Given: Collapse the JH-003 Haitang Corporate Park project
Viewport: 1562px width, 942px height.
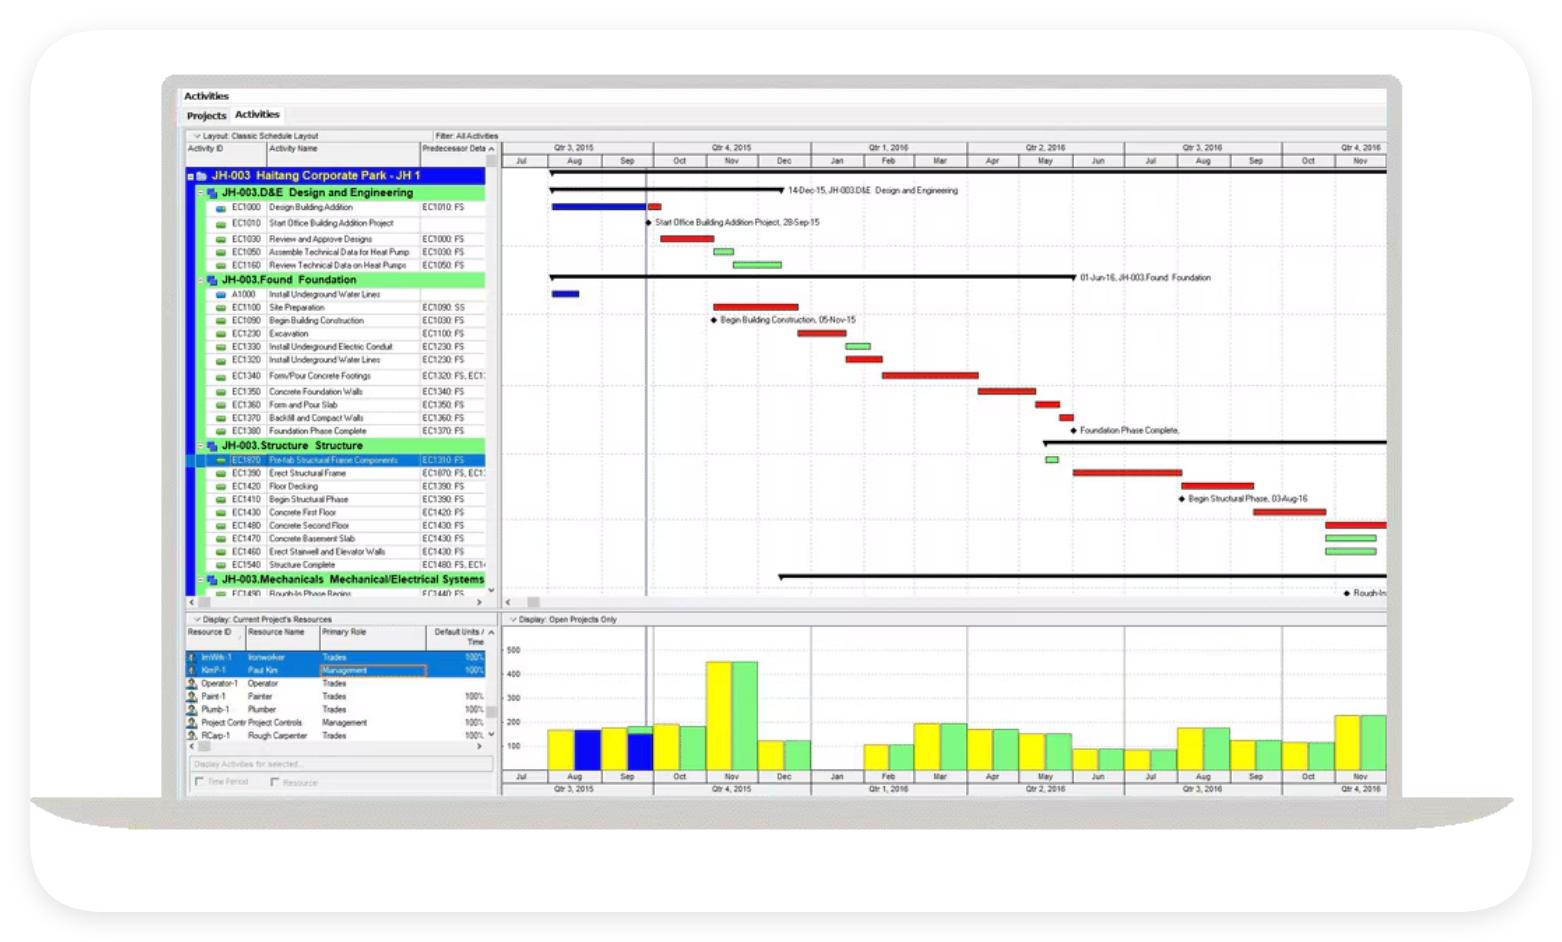Looking at the screenshot, I should tap(191, 176).
